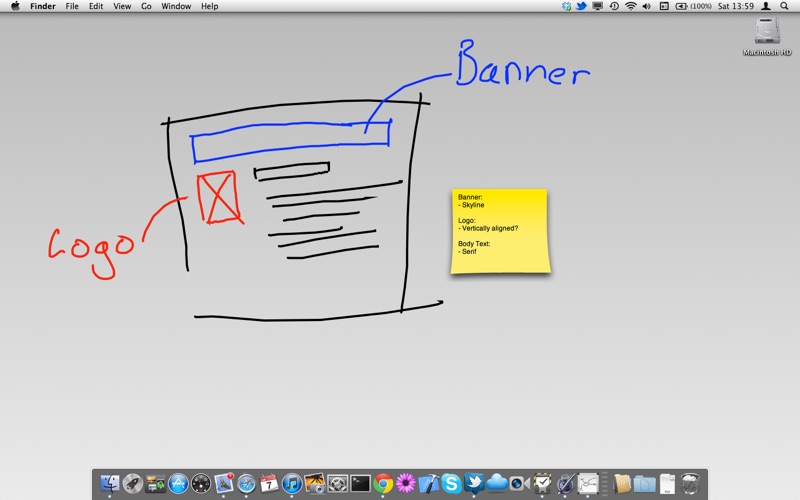The image size is (800, 500).
Task: Open the Twitter app in the dock
Action: point(474,485)
